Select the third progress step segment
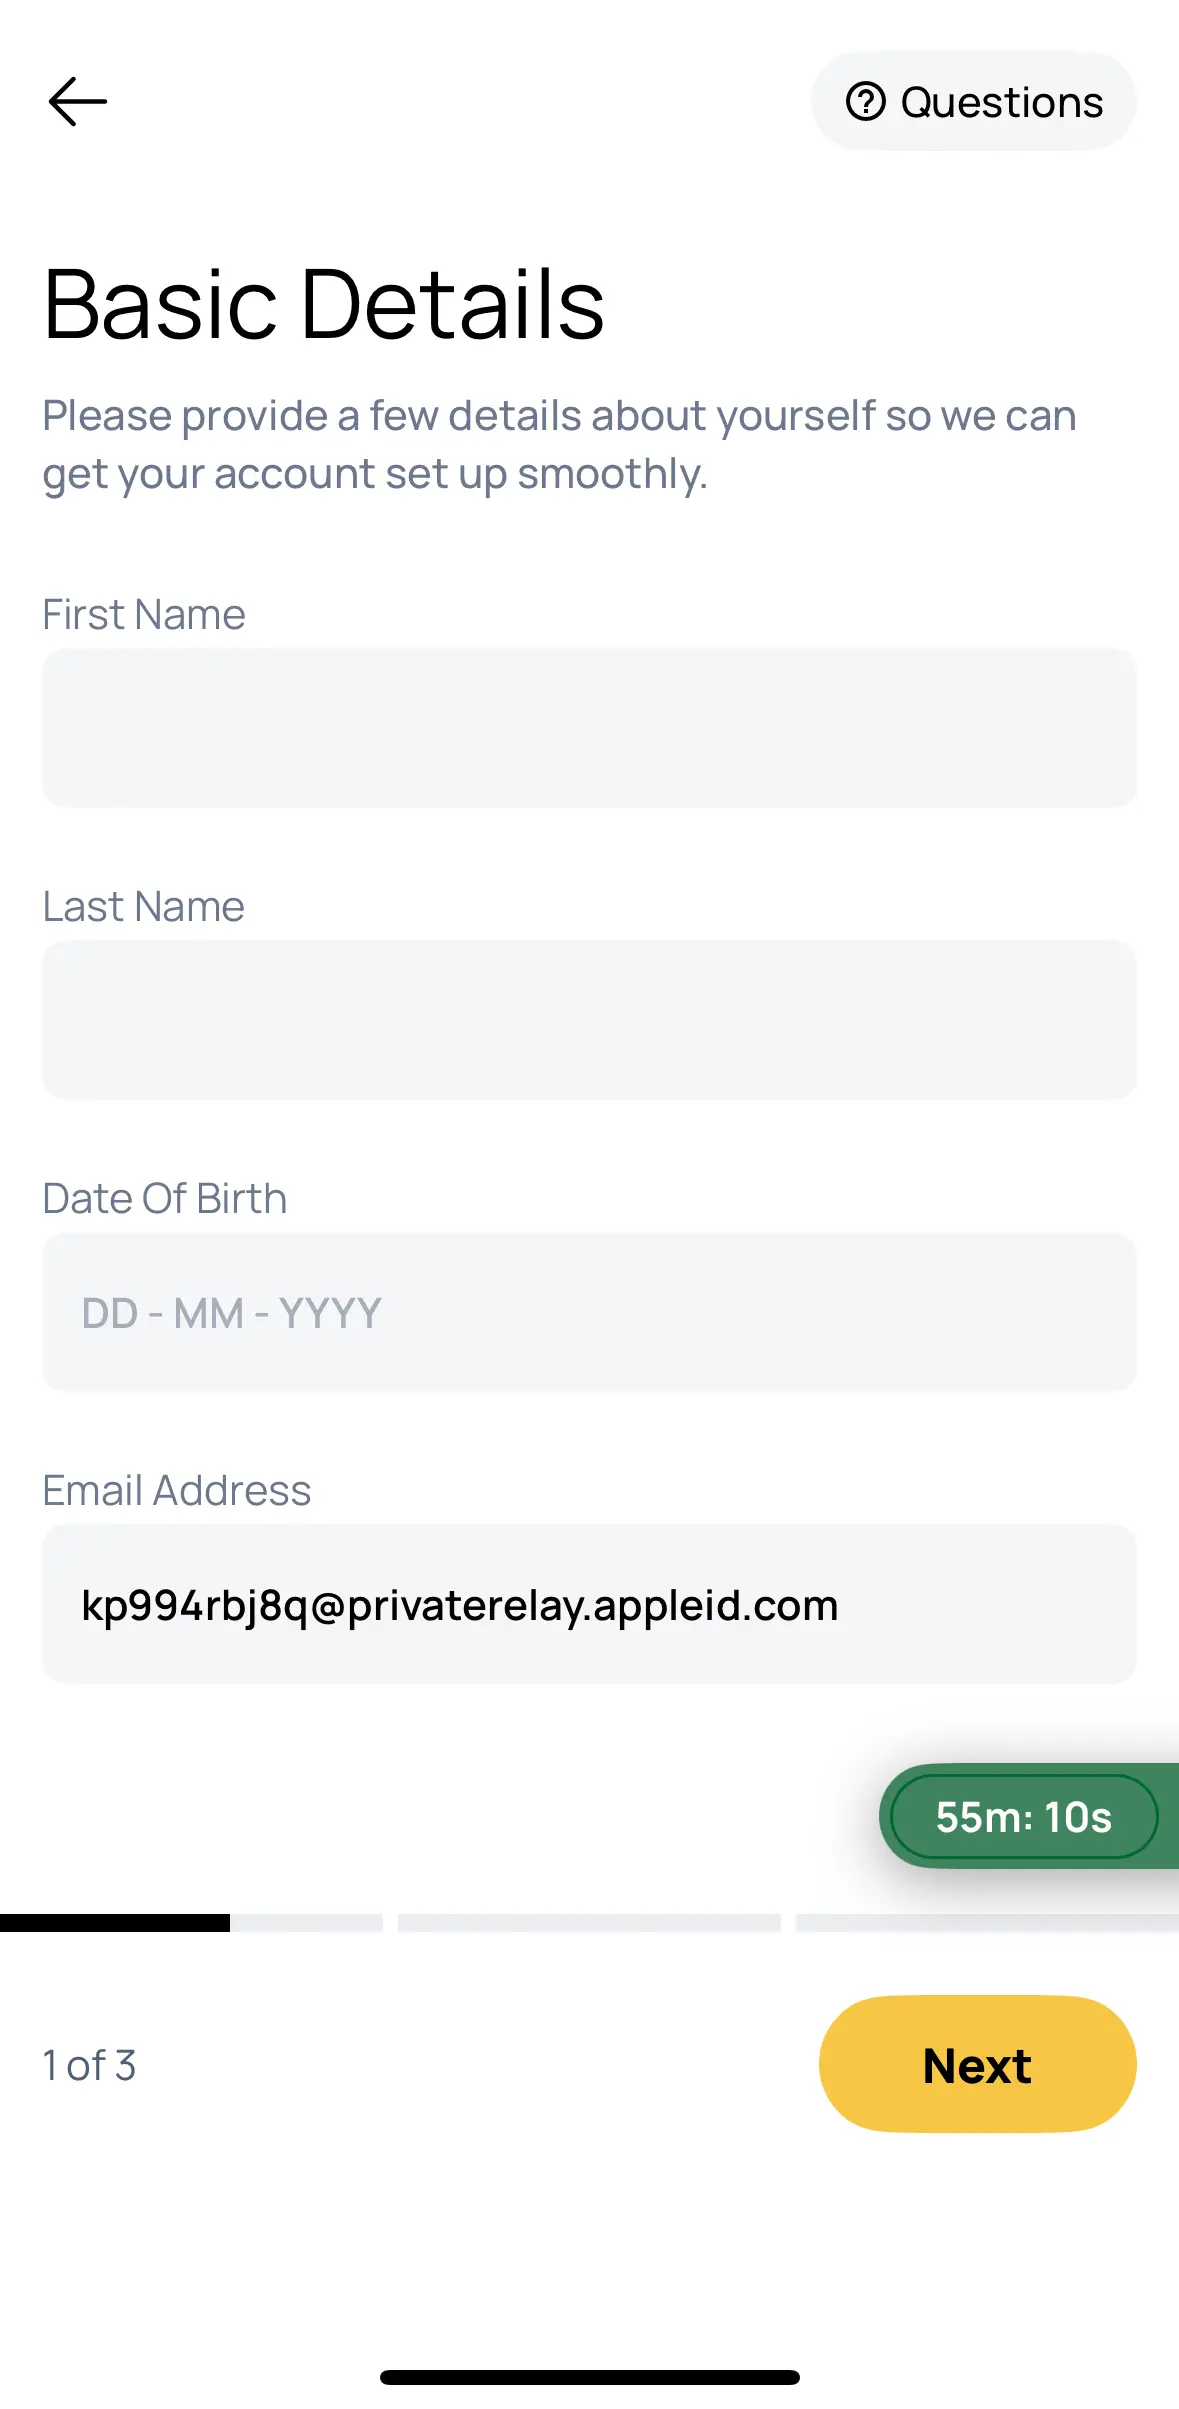Screen dimensions: 1179x2409 [986, 1922]
